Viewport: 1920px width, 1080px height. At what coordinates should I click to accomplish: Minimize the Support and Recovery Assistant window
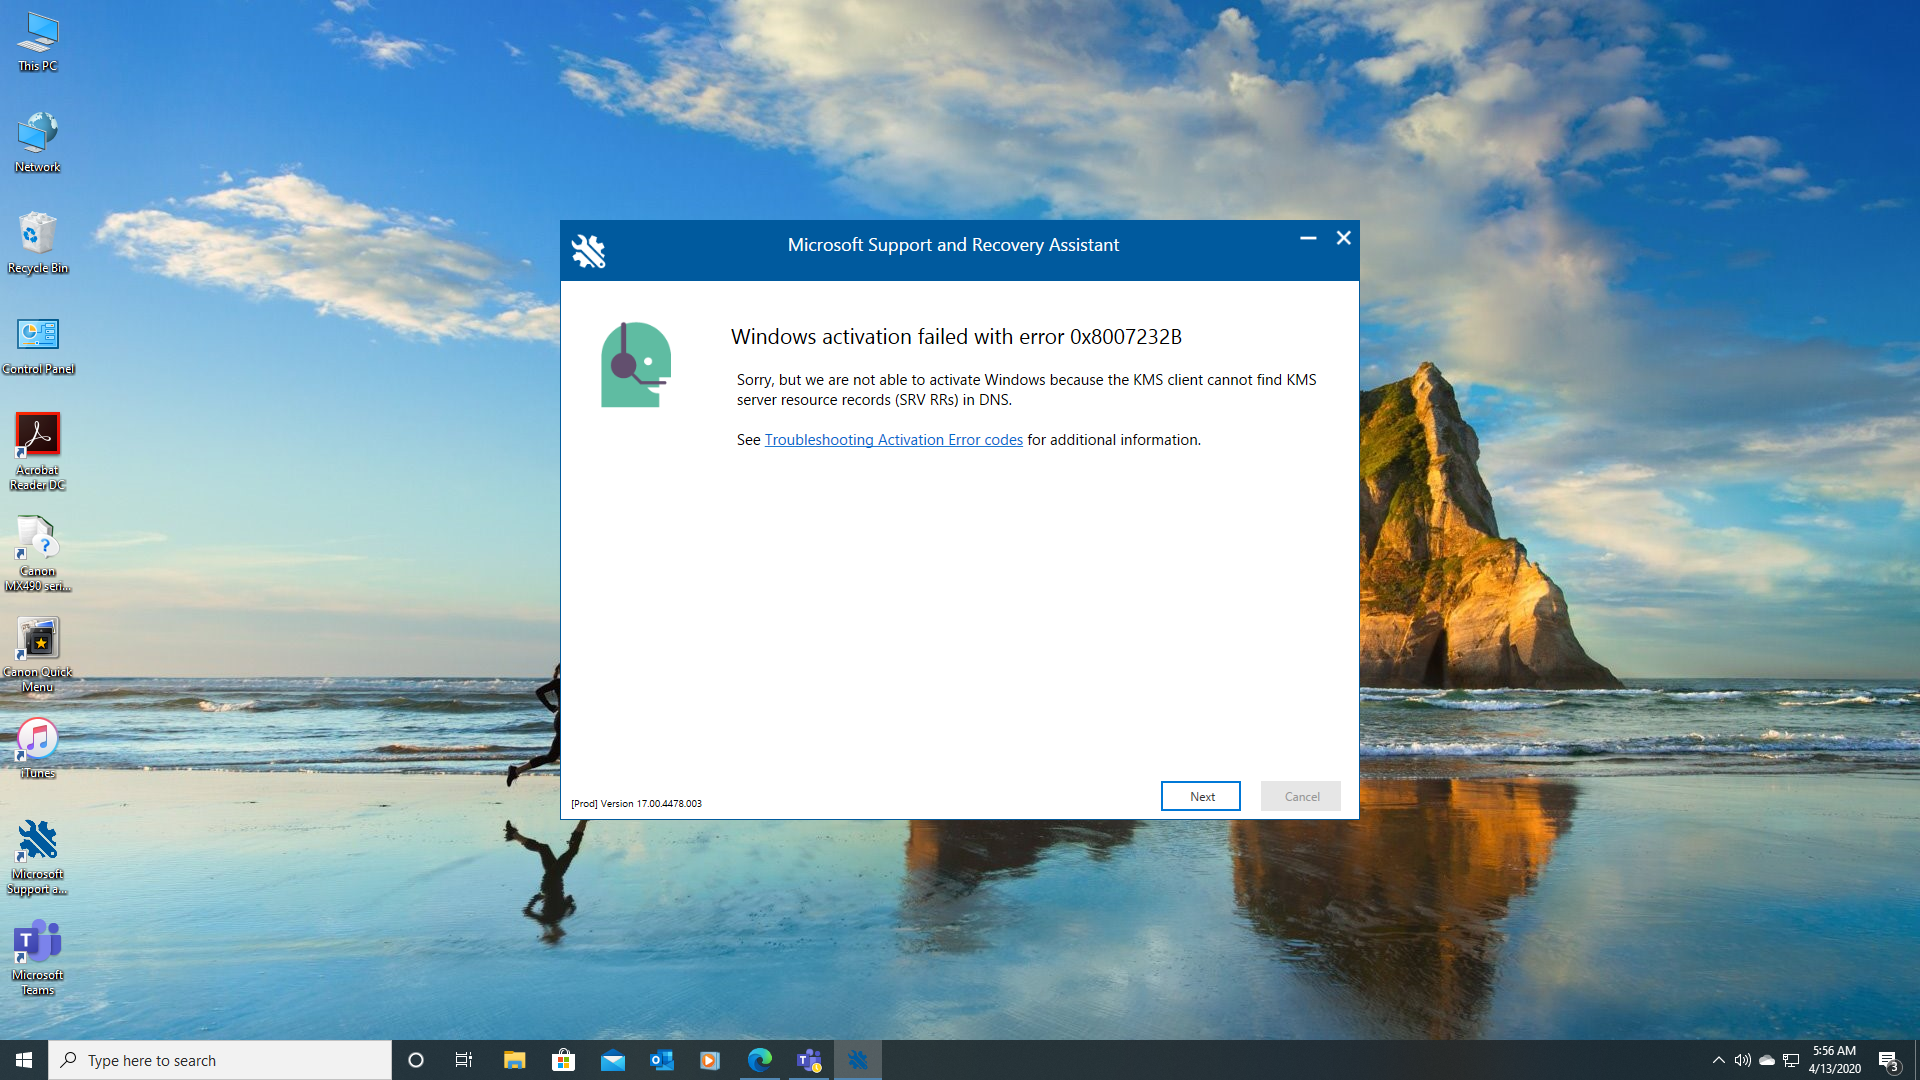[x=1308, y=238]
